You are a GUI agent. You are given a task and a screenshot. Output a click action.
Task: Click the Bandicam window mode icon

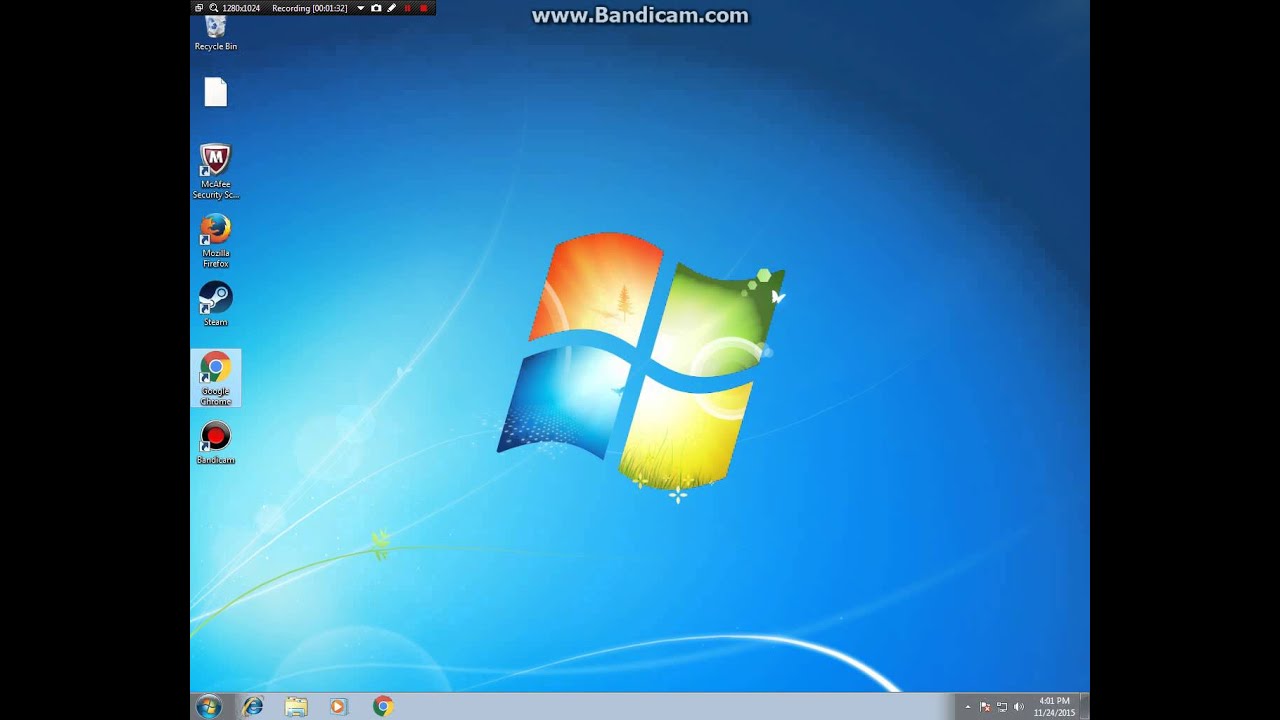(199, 8)
